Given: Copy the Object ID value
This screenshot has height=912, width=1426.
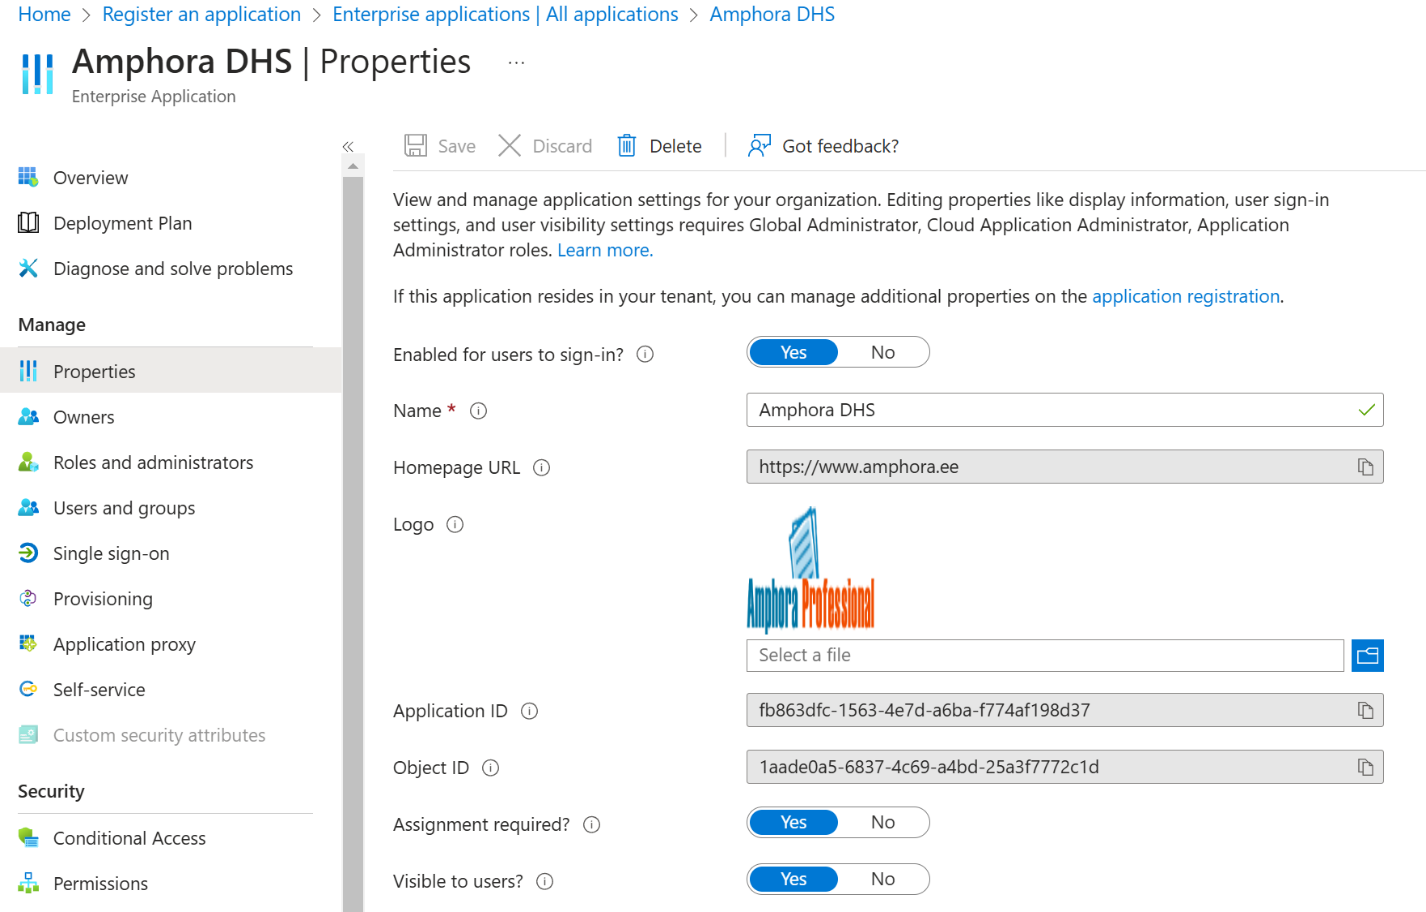Looking at the screenshot, I should pos(1365,767).
